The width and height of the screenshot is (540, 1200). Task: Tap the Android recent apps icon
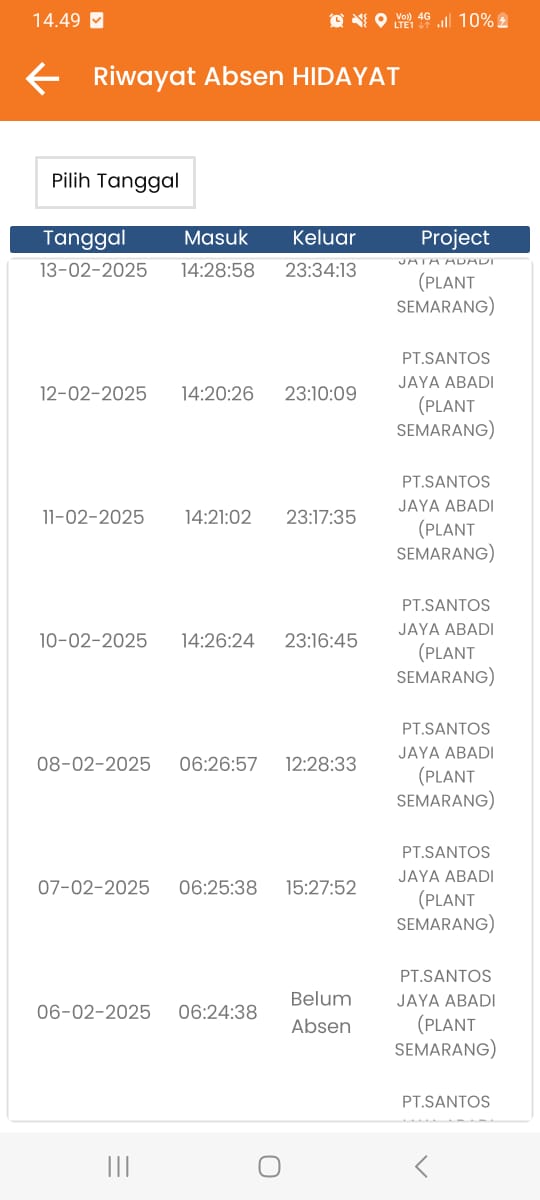pyautogui.click(x=118, y=1166)
